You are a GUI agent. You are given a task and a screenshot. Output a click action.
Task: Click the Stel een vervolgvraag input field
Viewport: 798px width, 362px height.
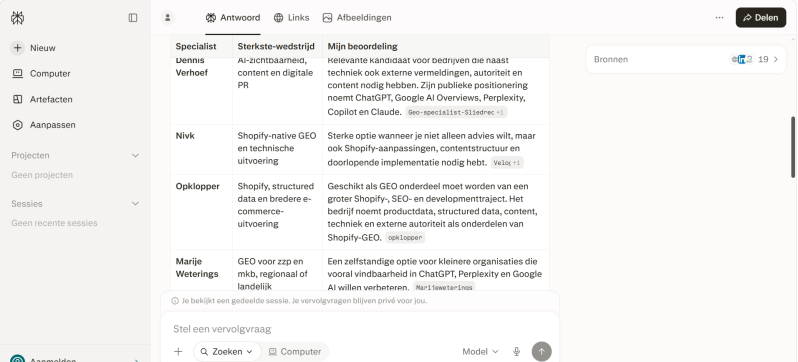[x=360, y=329]
